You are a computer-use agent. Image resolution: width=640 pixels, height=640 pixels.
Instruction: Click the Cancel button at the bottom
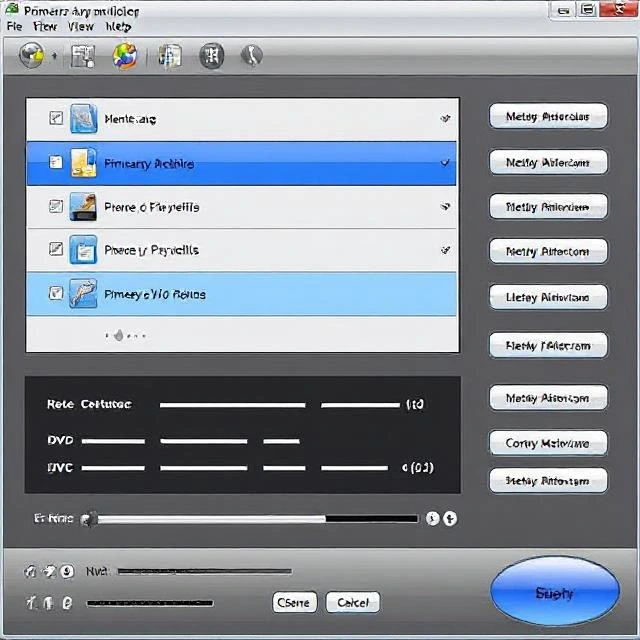point(353,602)
